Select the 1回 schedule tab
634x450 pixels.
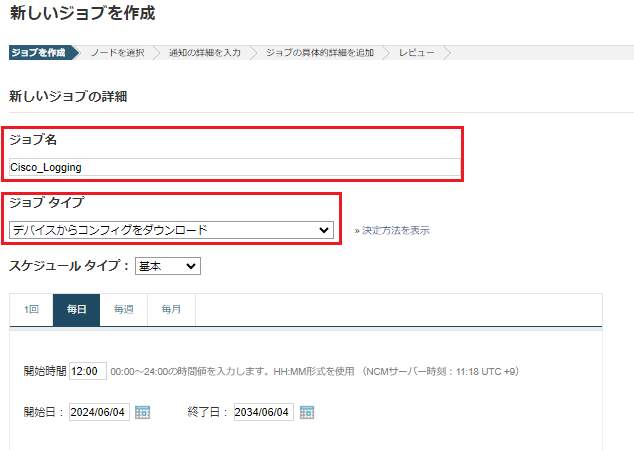[x=31, y=310]
